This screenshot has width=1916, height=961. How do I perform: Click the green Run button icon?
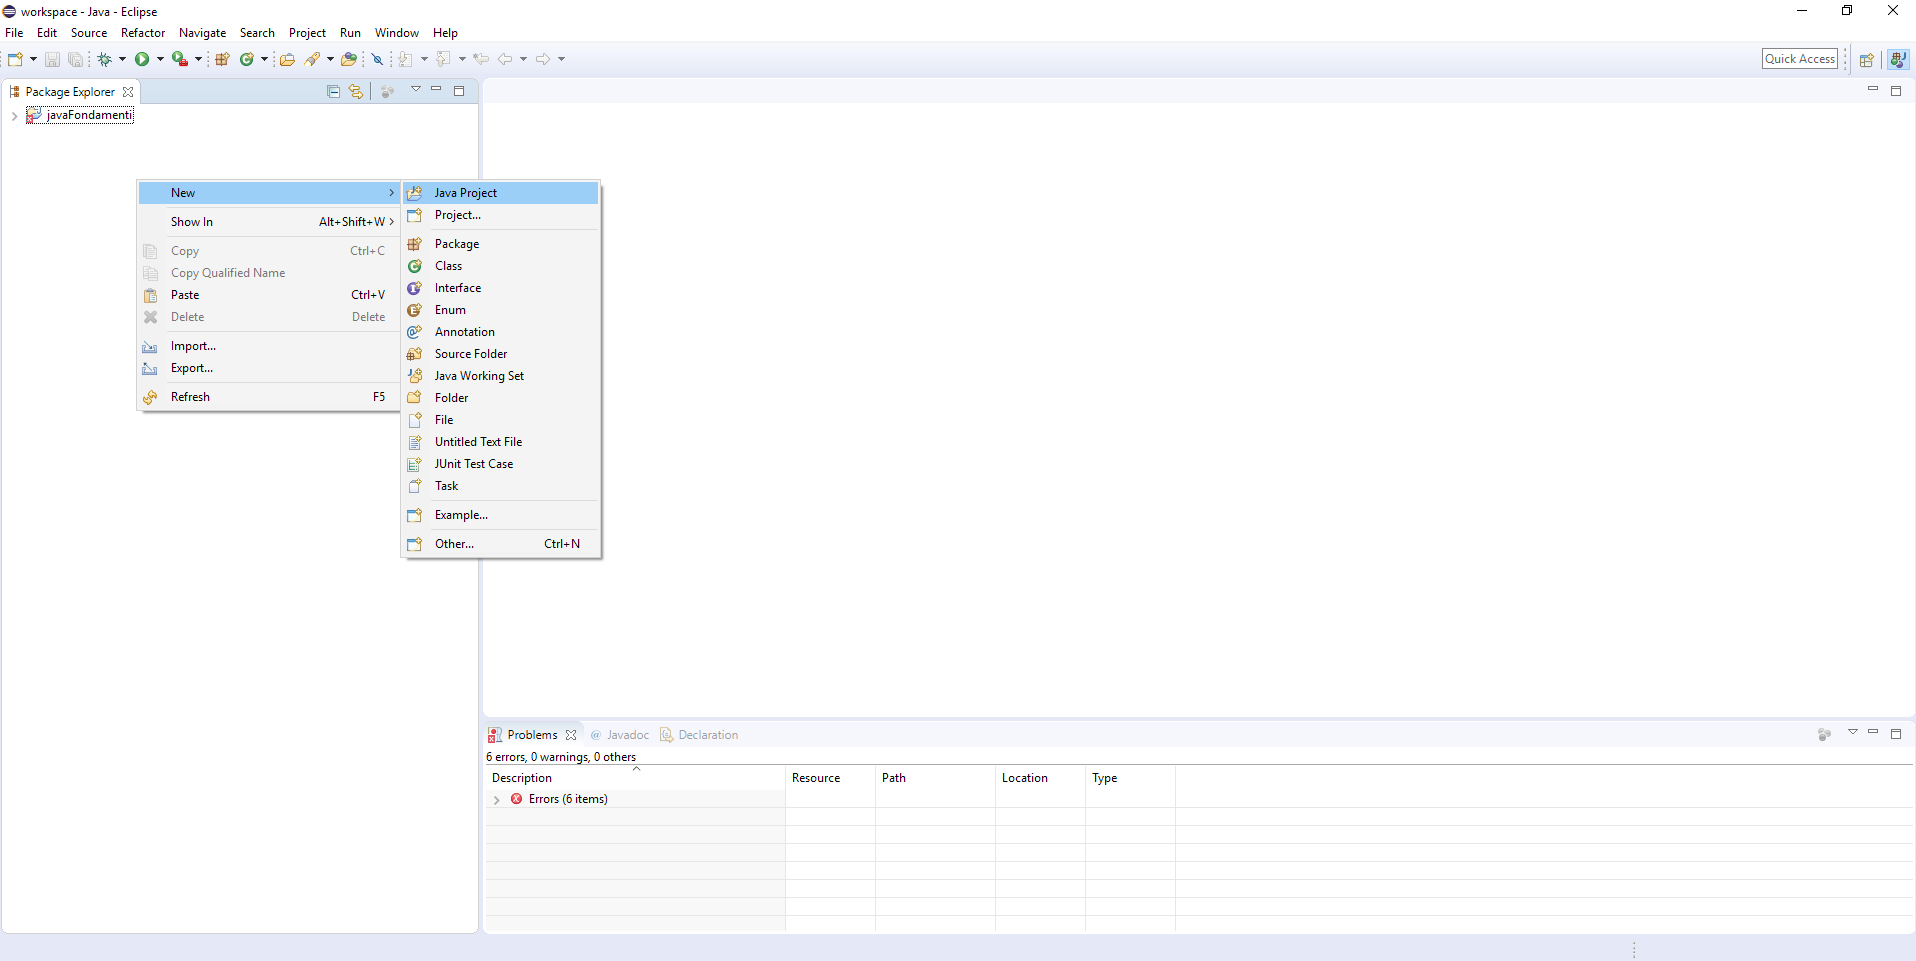tap(142, 59)
